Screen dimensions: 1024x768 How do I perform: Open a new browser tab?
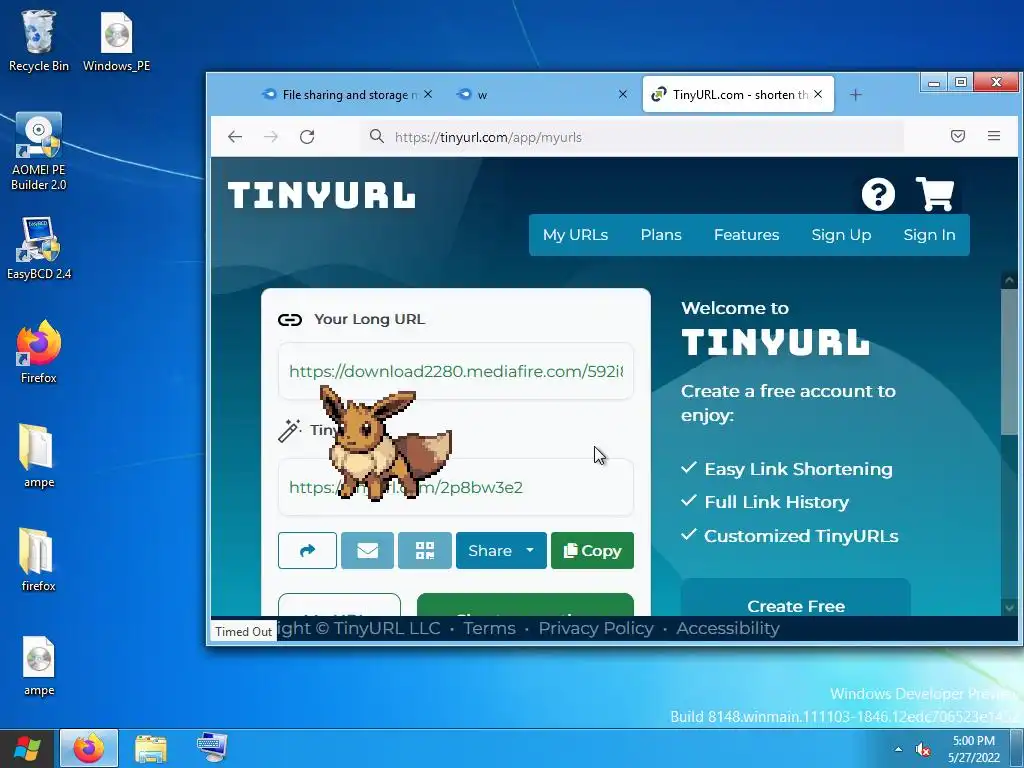pyautogui.click(x=856, y=95)
